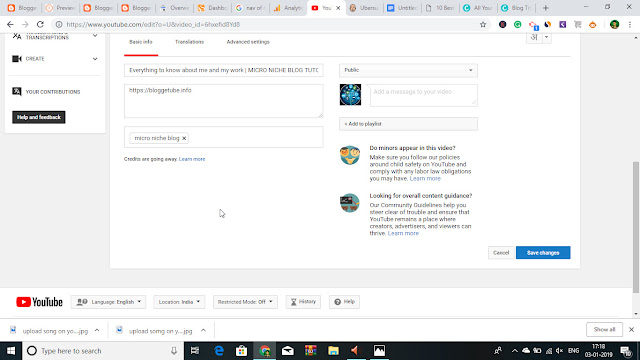Open File Explorer from the taskbar
This screenshot has width=640, height=360.
point(333,351)
